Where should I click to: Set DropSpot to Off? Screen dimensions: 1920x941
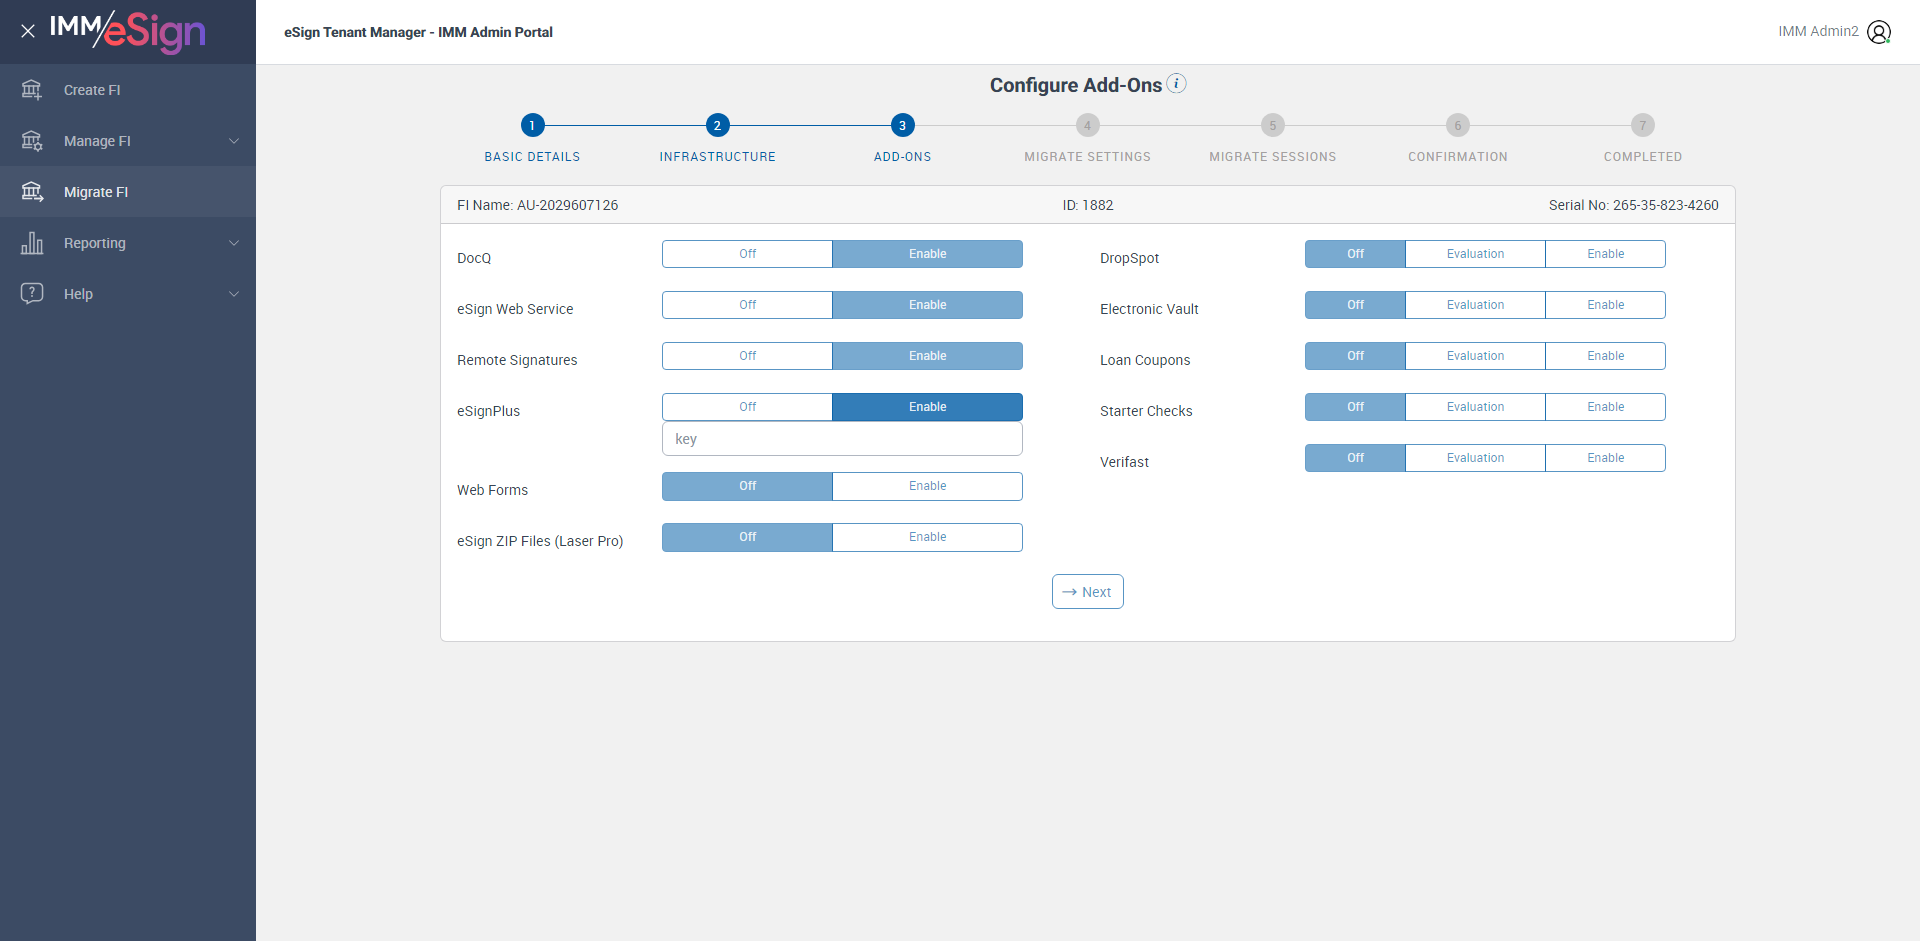pos(1355,254)
